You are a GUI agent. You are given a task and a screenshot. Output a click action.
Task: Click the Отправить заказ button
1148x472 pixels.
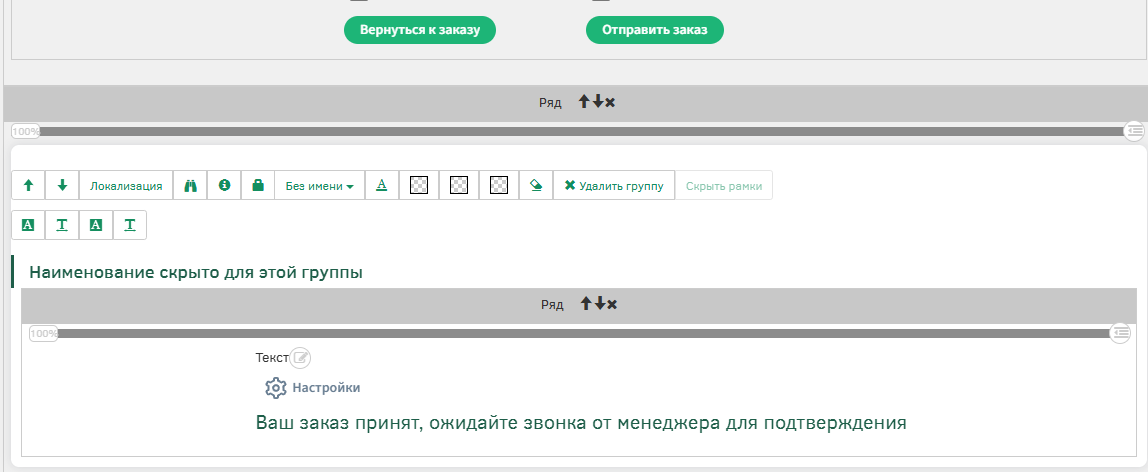(654, 30)
